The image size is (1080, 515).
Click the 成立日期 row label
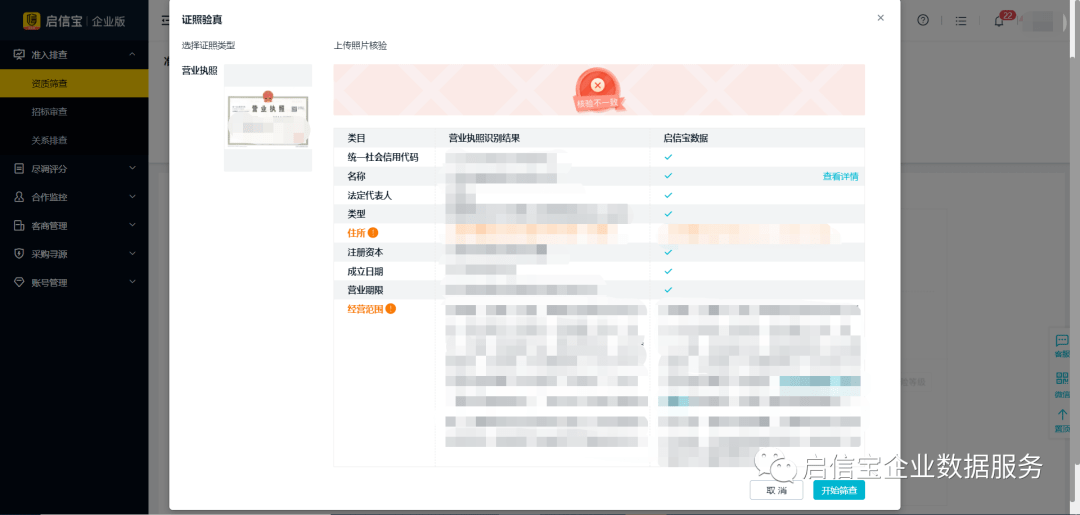coord(365,271)
